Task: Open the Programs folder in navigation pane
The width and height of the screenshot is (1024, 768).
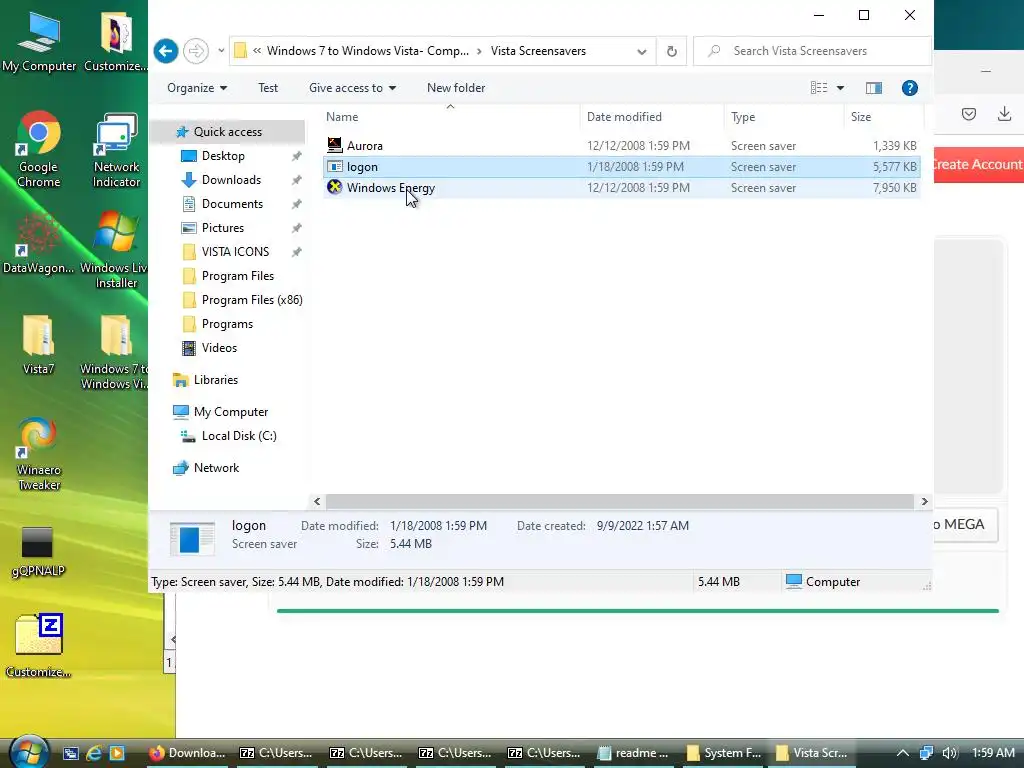Action: pyautogui.click(x=227, y=324)
